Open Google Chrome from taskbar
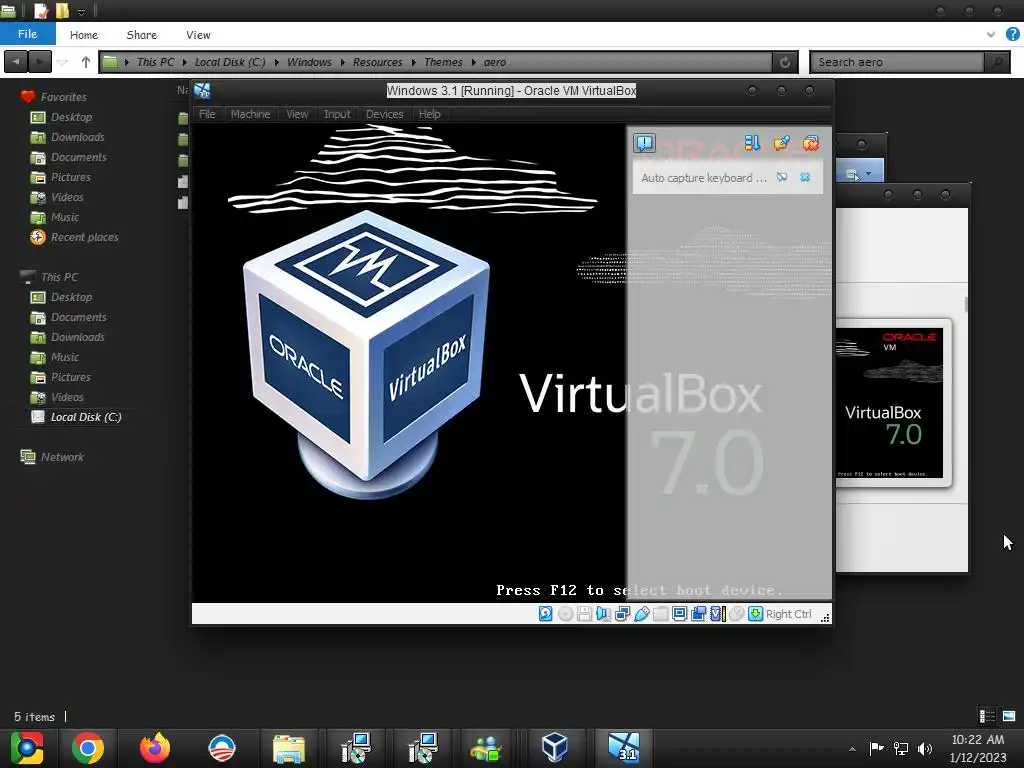Viewport: 1024px width, 768px height. (88, 748)
